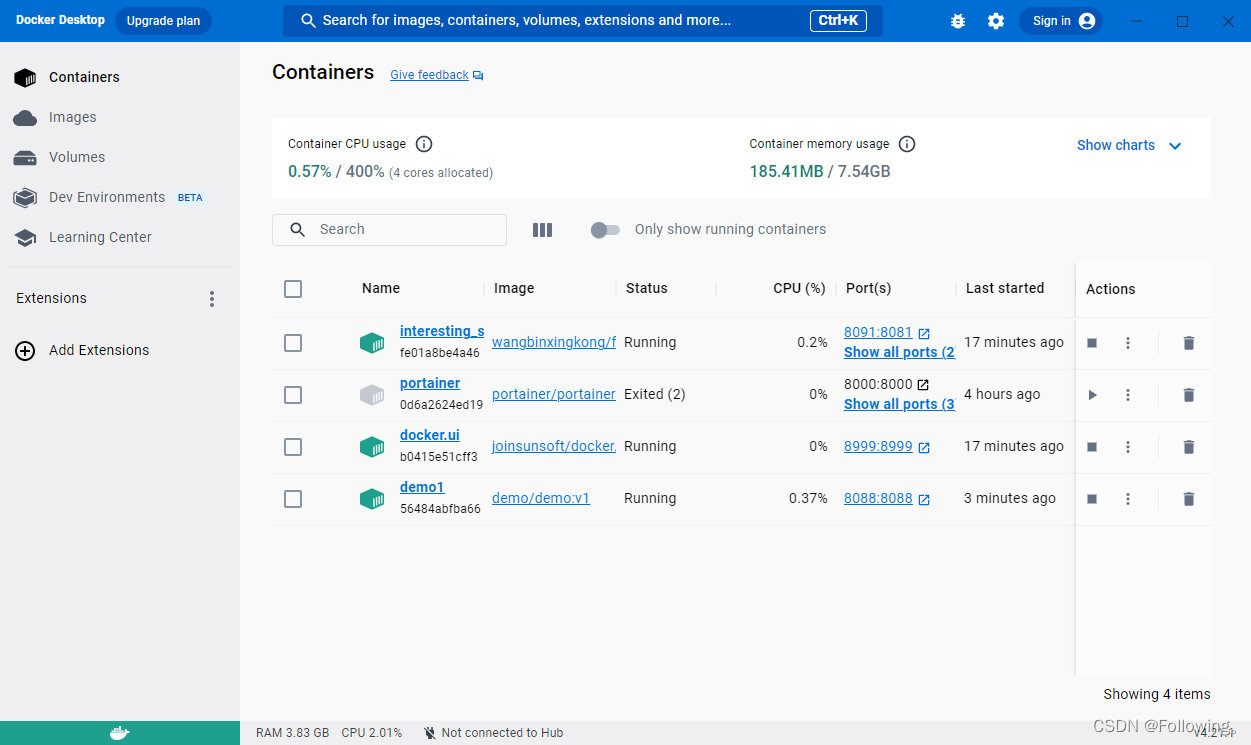Click the search magnifier in the top bar
Screen dimensions: 1251x745
coord(309,21)
